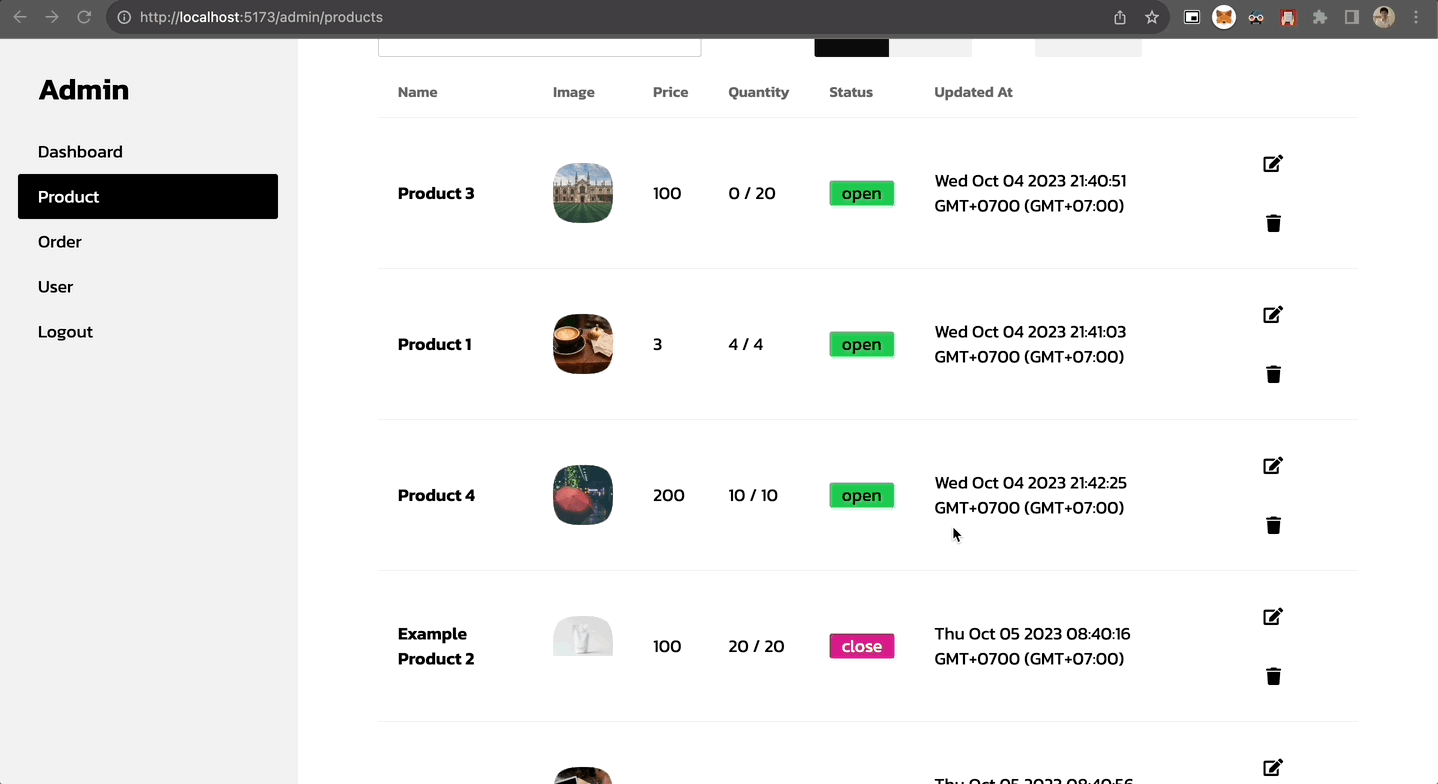
Task: Open the Chrome extensions puzzle menu
Action: pos(1320,17)
